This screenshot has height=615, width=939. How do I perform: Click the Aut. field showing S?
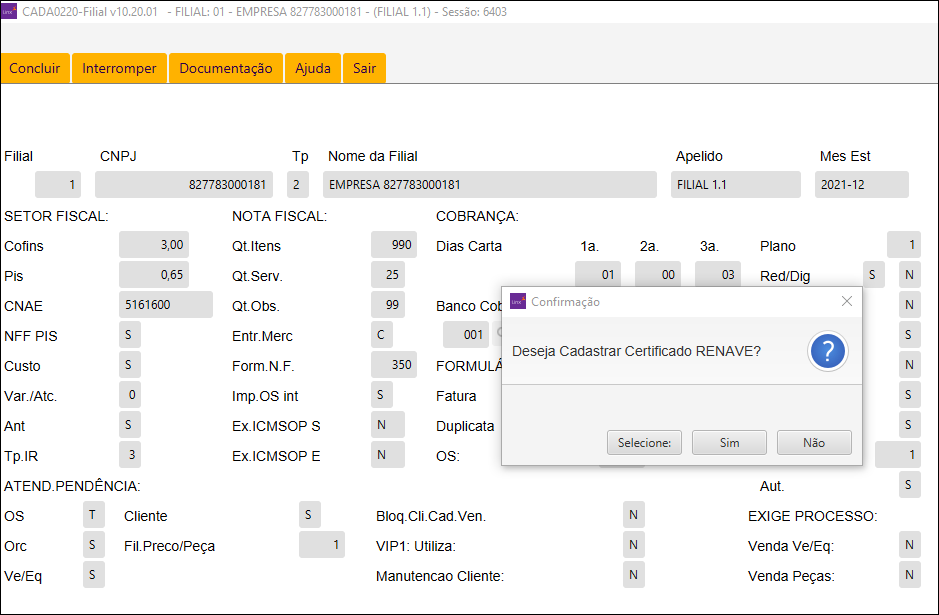tap(910, 484)
